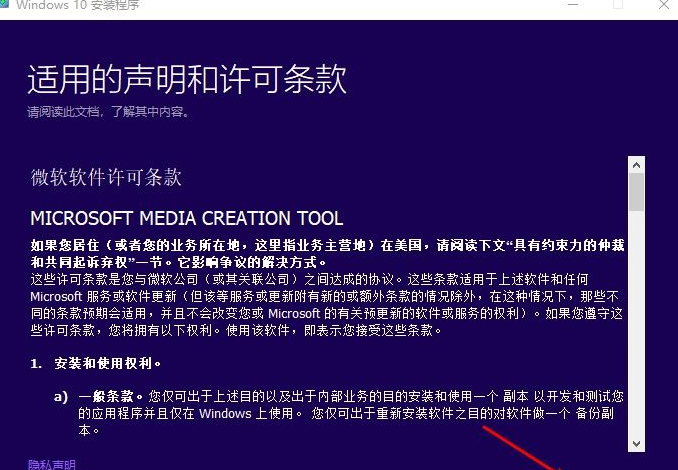Click the line starting Microsoft 服务或软件更新
678x470 pixels.
point(324,297)
